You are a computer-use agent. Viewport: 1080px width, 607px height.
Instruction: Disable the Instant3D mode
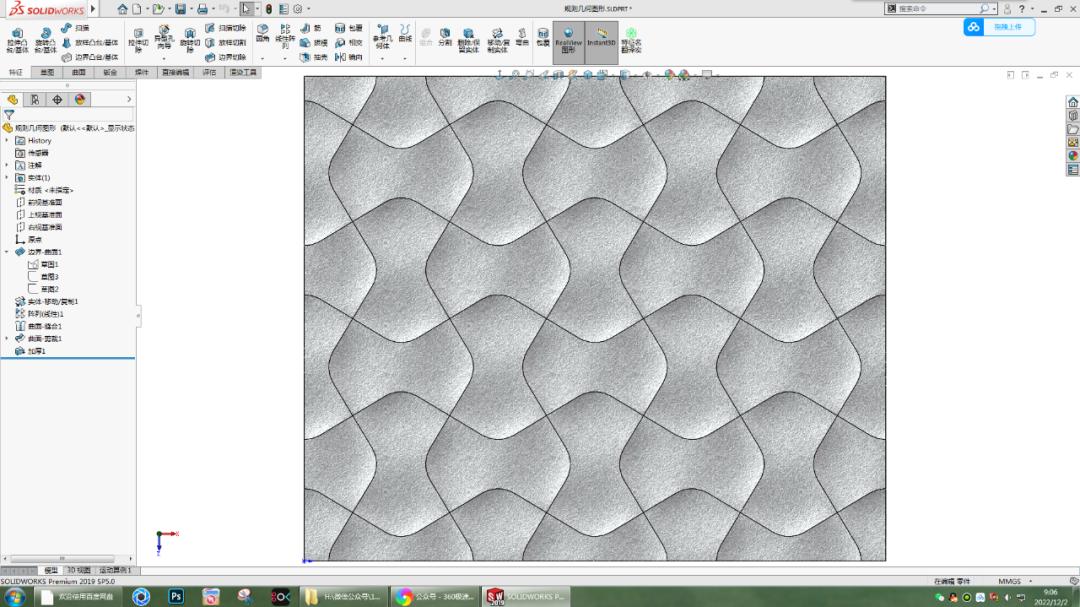(x=601, y=40)
